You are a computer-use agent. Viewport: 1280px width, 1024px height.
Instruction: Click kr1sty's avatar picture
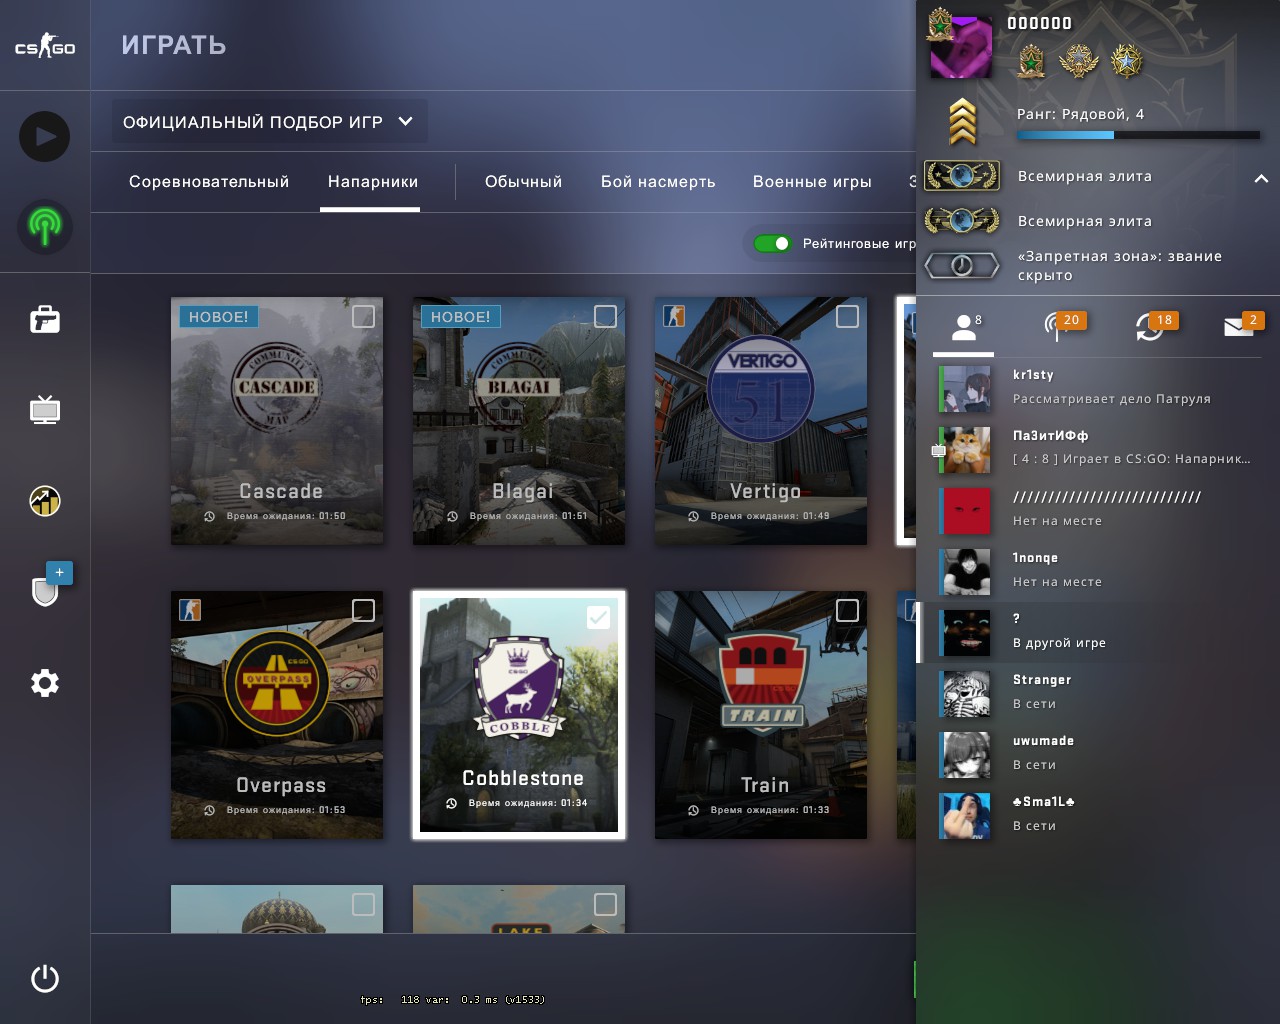coord(966,389)
